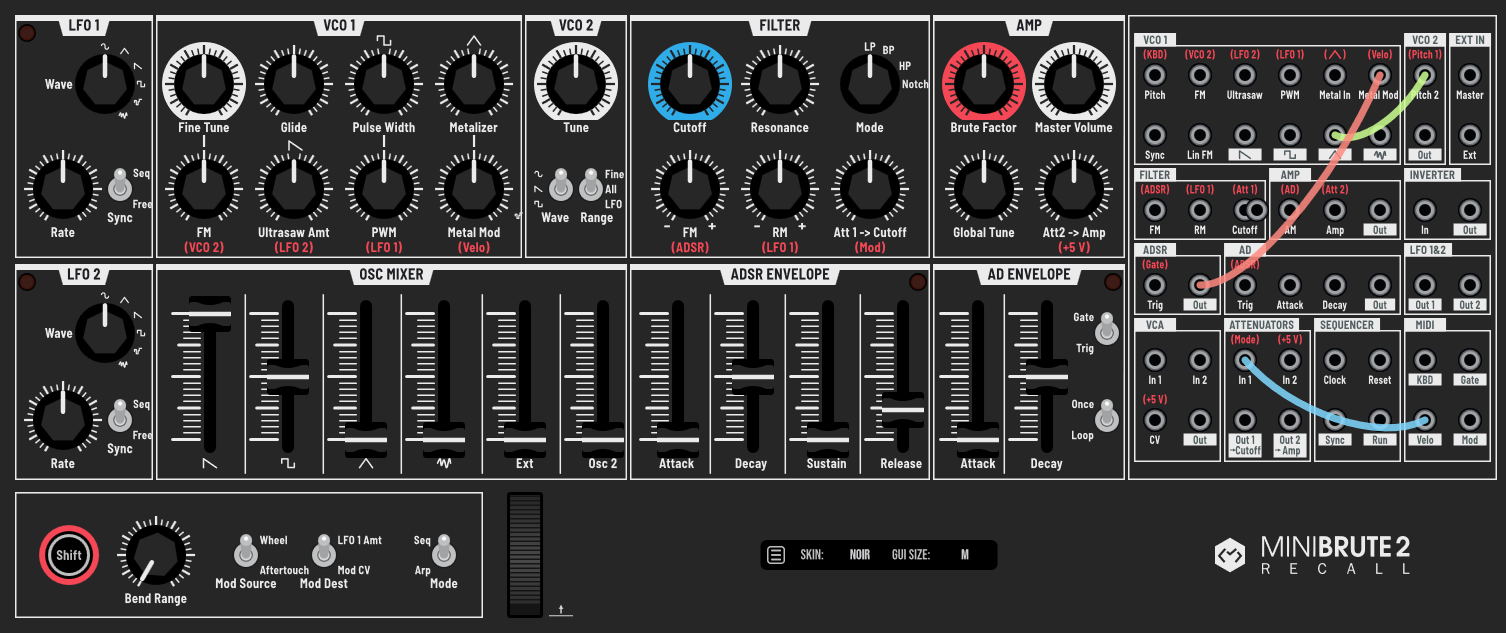Click the Global Tune knob
Viewport: 1506px width, 633px height.
pyautogui.click(x=983, y=187)
